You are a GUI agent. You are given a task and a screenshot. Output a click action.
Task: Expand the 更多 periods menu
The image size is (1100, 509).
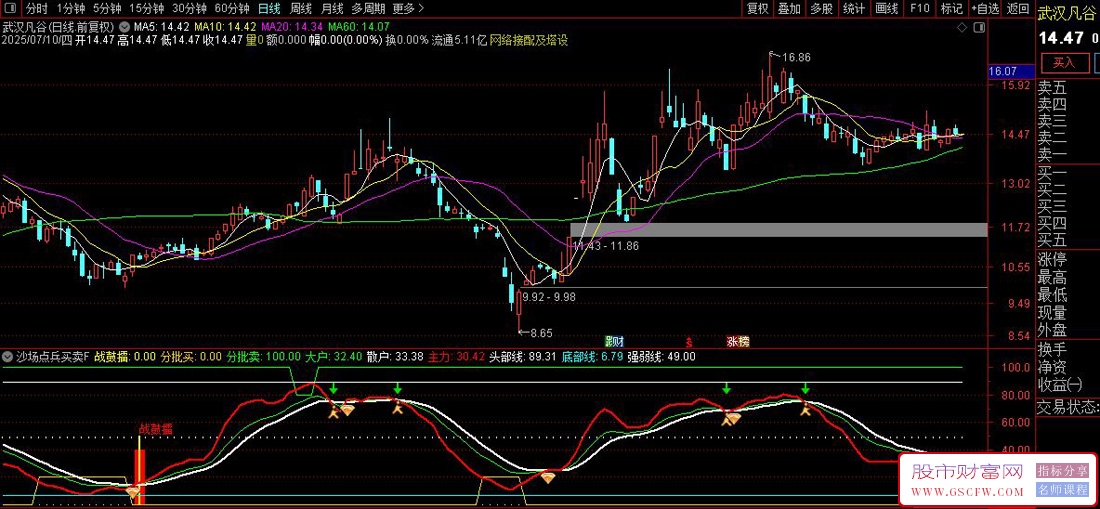tap(409, 9)
